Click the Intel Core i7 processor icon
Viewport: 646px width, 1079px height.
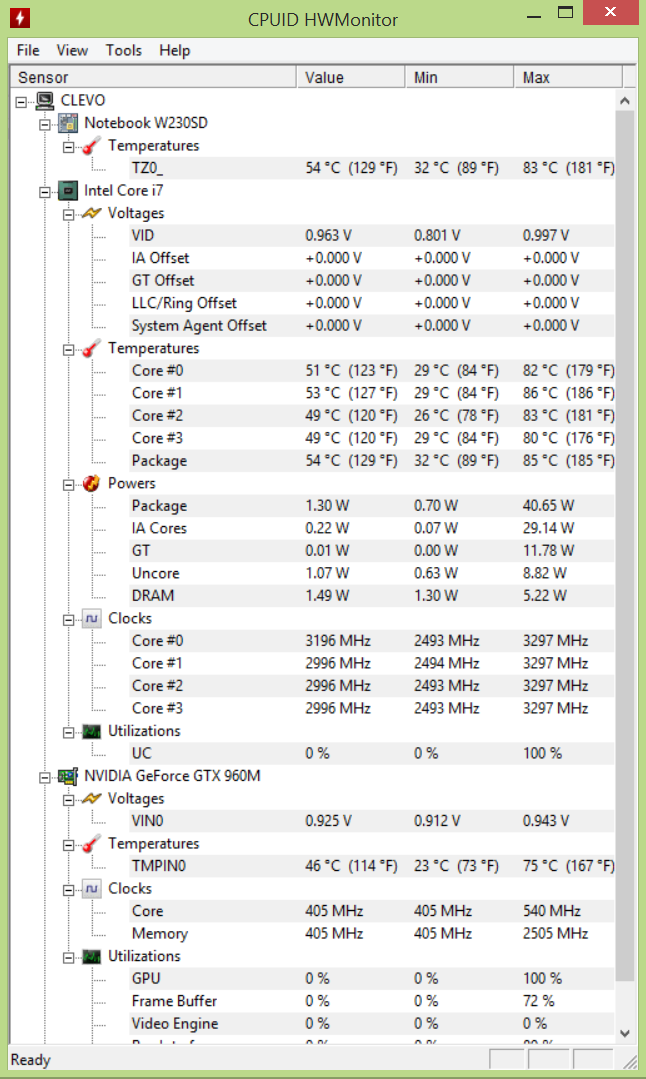[x=68, y=191]
